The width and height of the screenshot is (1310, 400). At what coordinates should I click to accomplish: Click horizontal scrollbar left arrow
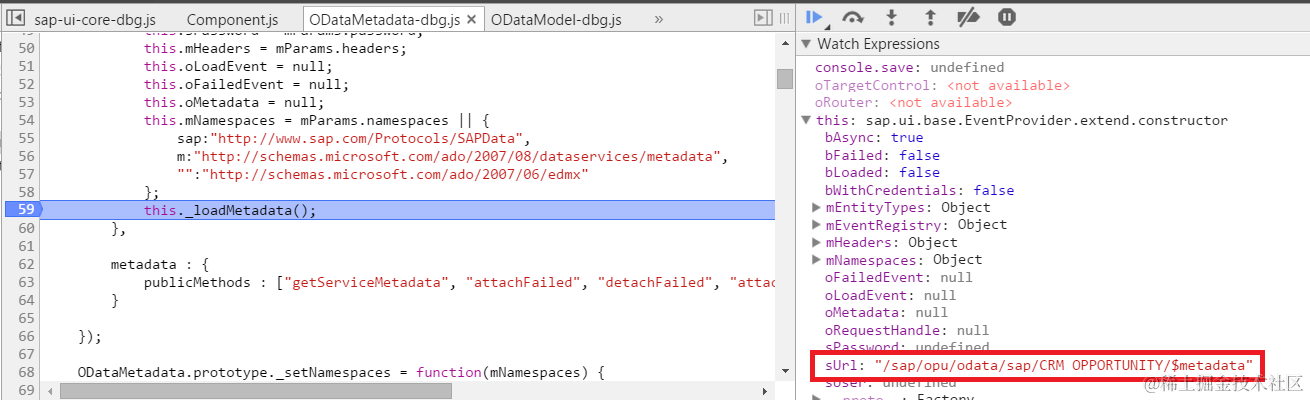[52, 390]
